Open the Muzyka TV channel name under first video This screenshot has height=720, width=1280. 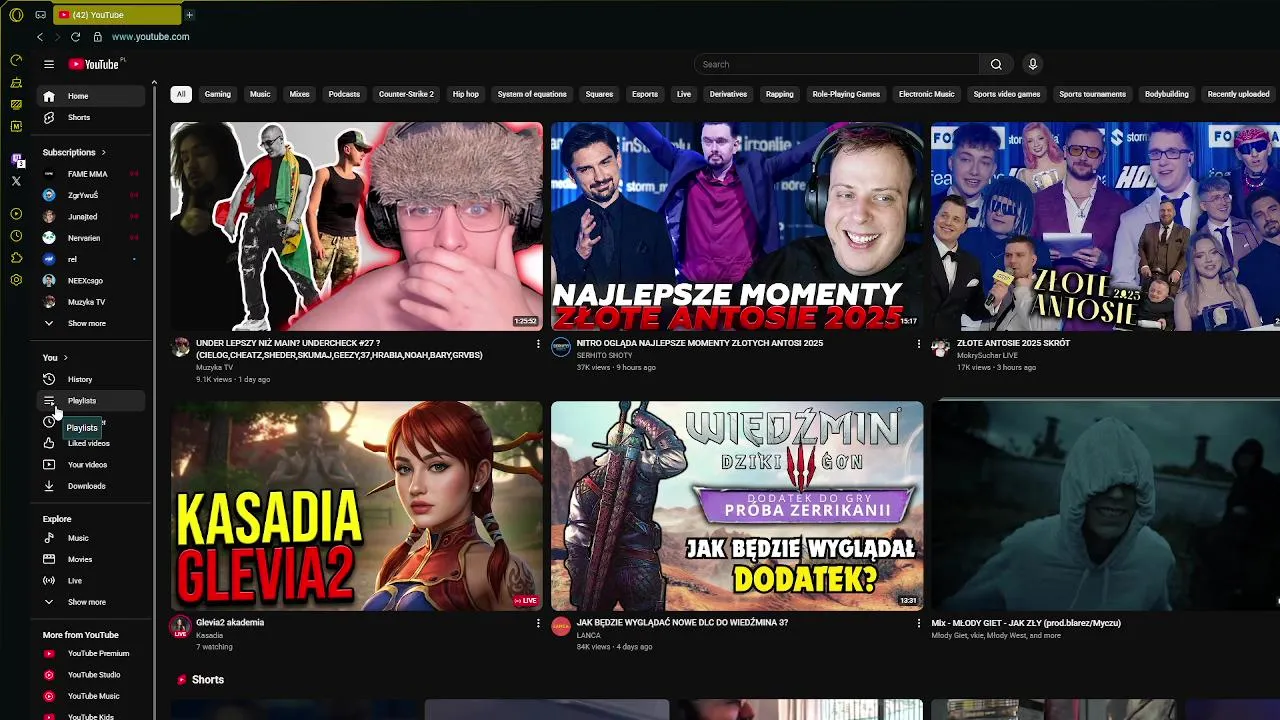(x=215, y=368)
